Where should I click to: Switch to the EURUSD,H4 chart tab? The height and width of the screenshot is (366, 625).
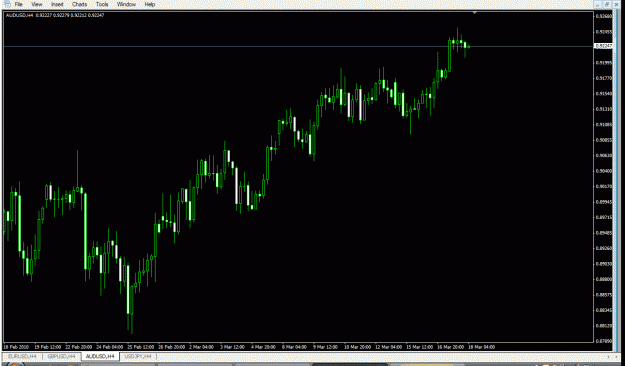[22, 356]
